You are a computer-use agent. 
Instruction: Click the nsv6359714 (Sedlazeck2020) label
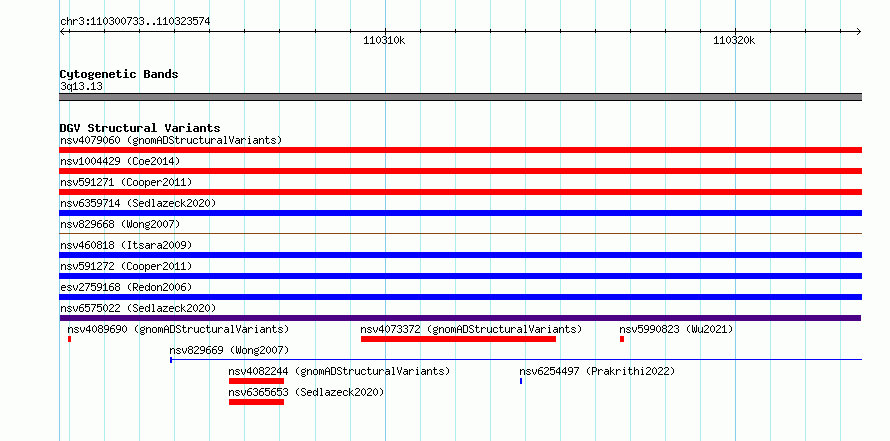[x=138, y=203]
